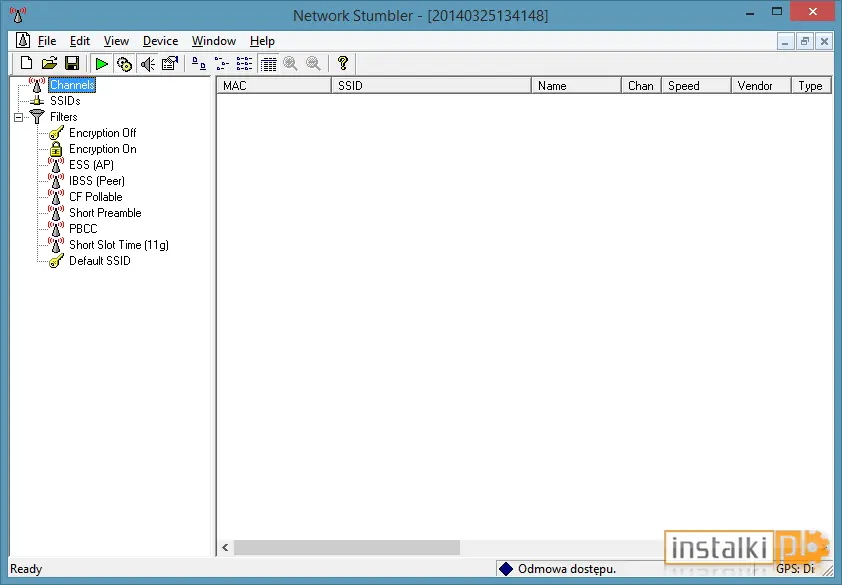Toggle auto reconfigure gears icon

pos(124,64)
